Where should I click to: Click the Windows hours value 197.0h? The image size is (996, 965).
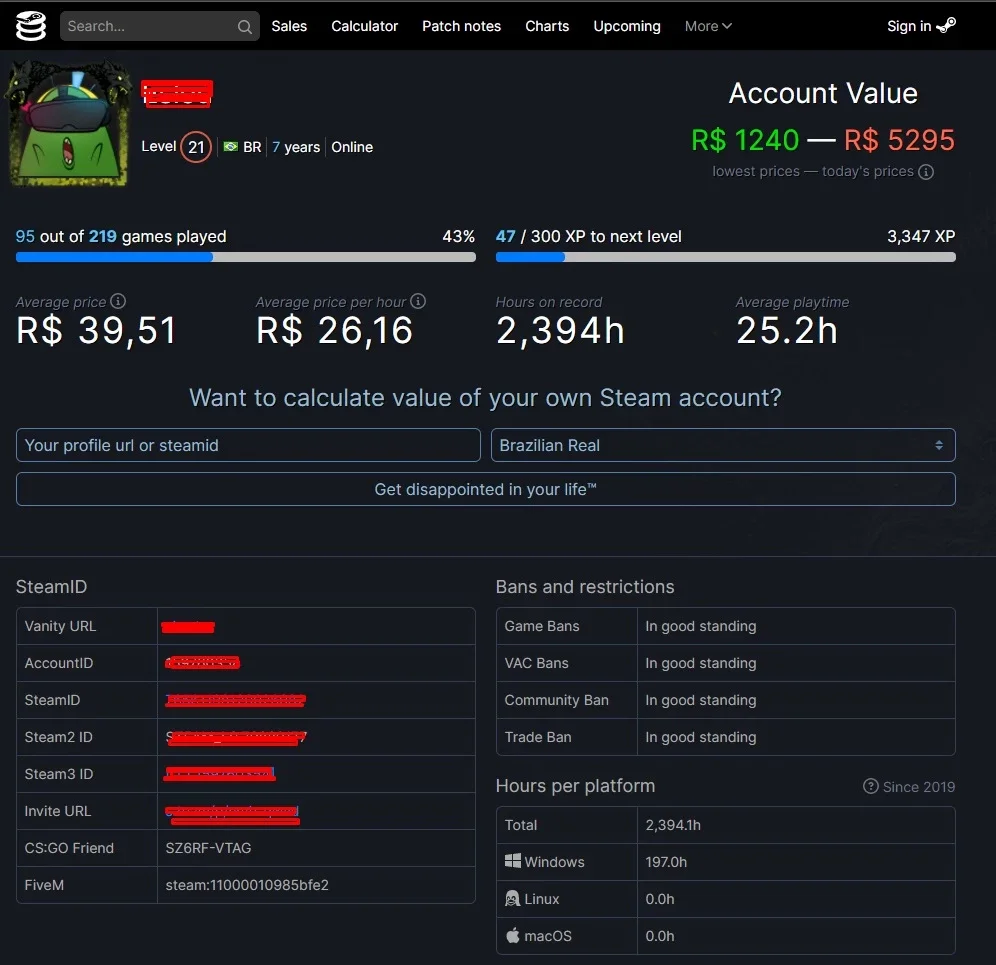(666, 861)
